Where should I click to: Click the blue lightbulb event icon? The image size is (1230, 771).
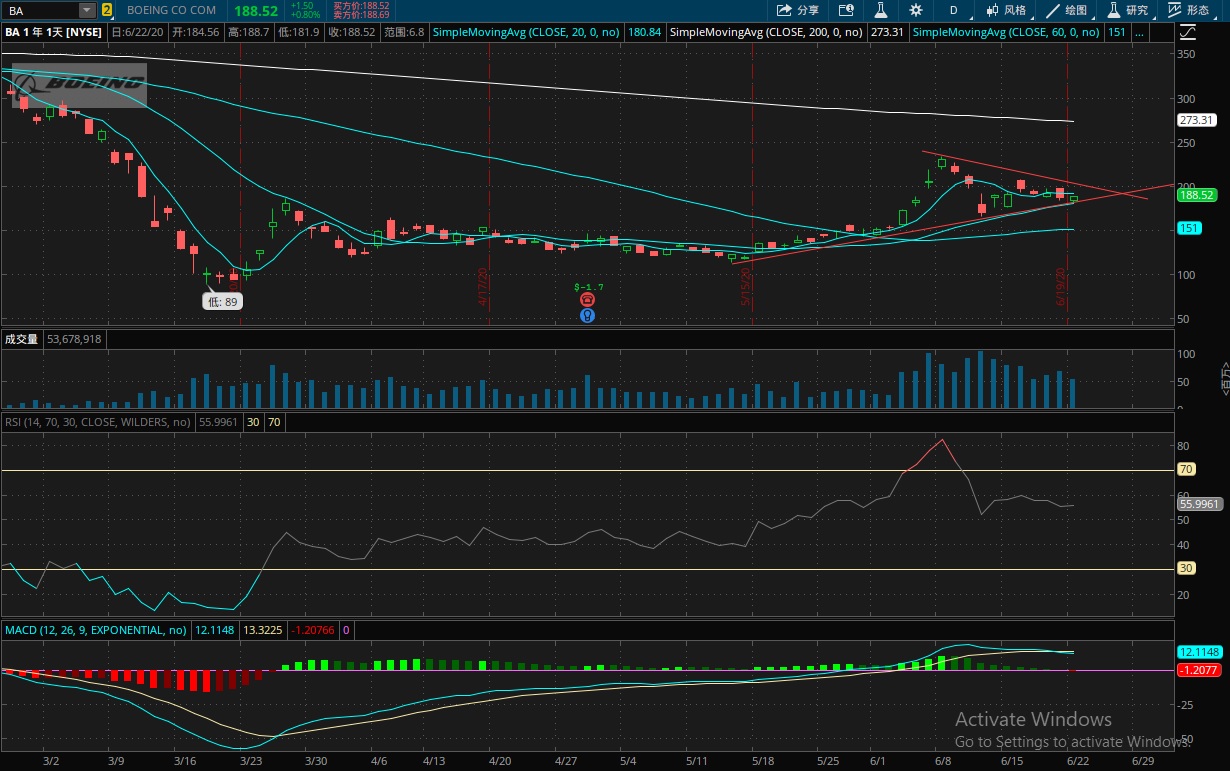[588, 315]
